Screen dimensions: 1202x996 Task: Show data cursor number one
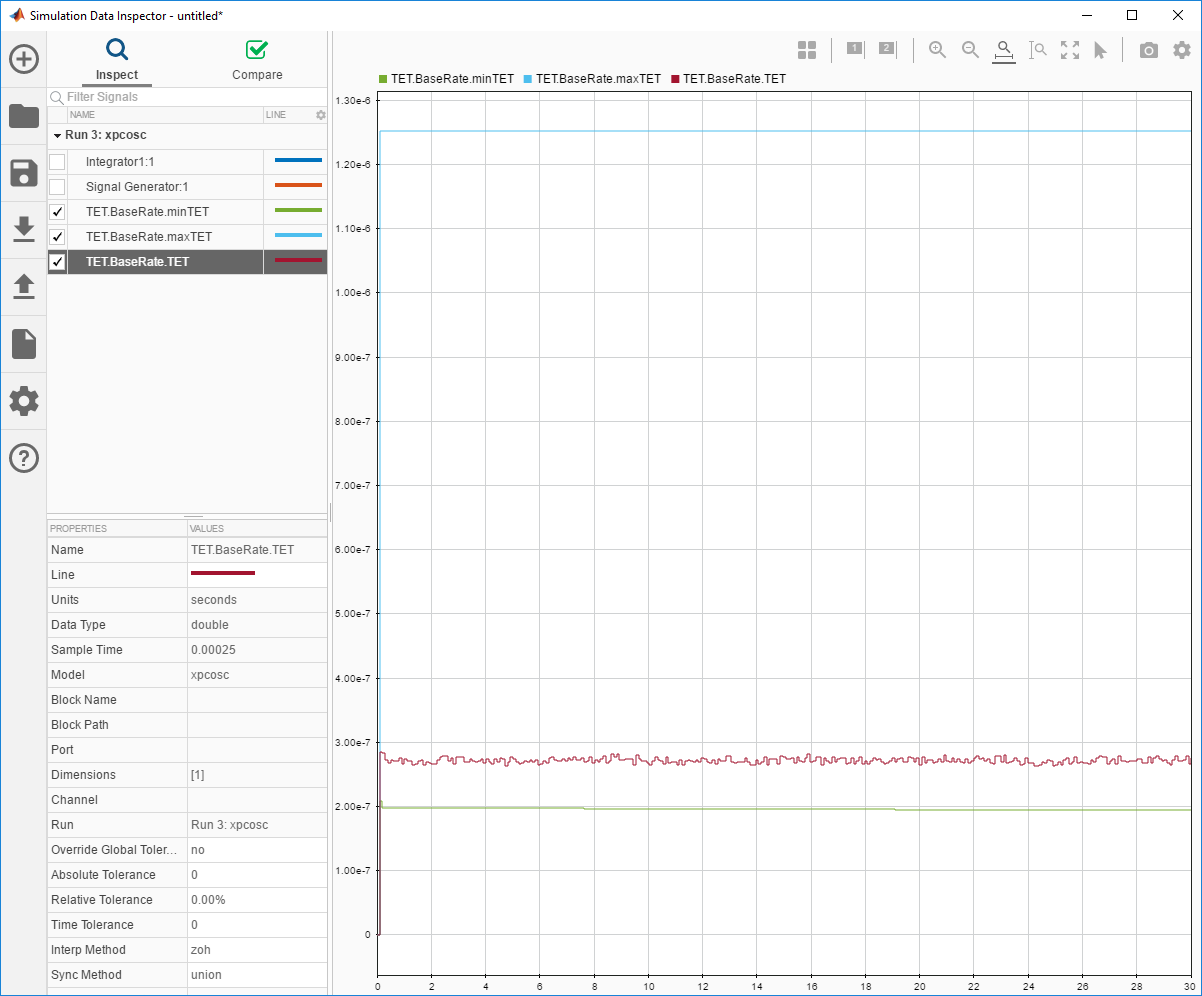tap(855, 49)
